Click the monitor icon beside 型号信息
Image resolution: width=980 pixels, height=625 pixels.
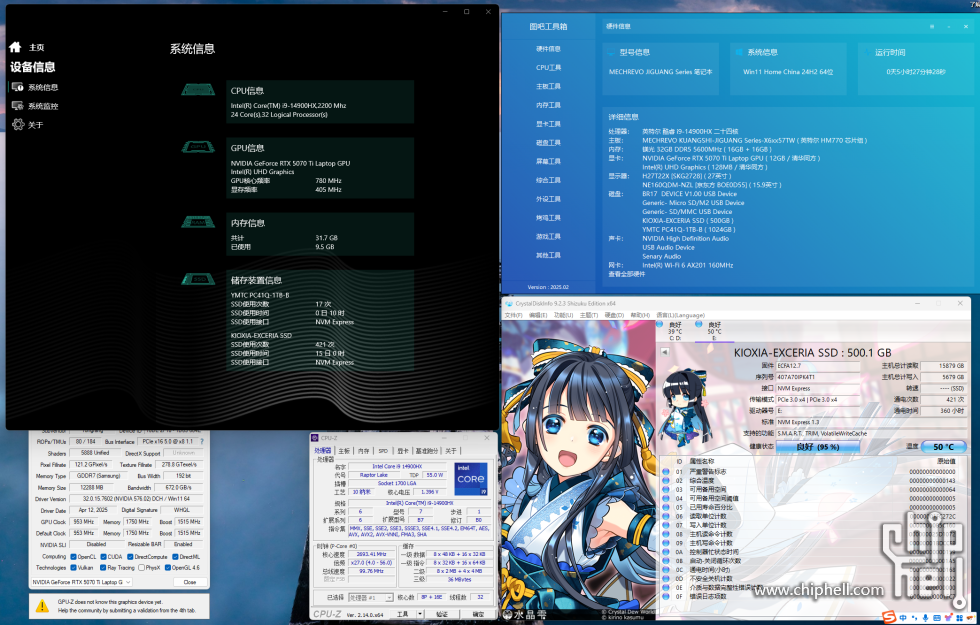[612, 52]
